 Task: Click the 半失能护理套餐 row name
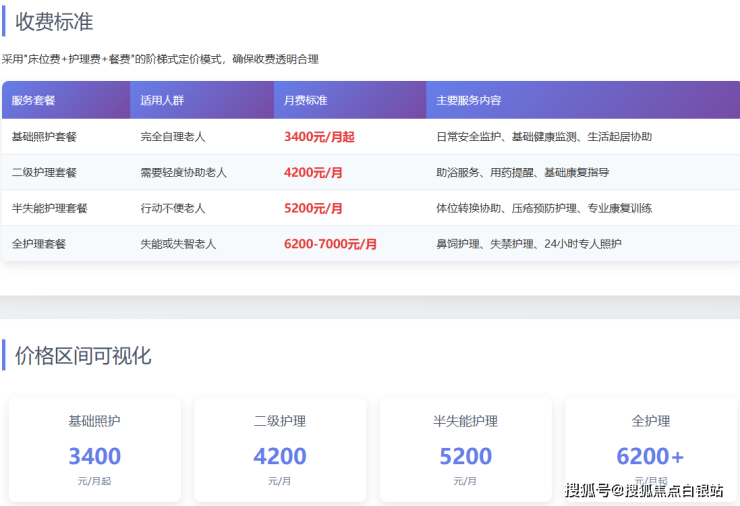click(49, 209)
